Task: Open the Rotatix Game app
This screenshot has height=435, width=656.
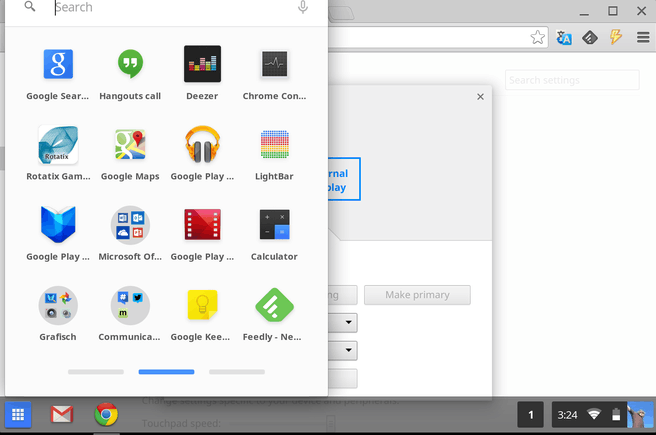Action: [58, 145]
